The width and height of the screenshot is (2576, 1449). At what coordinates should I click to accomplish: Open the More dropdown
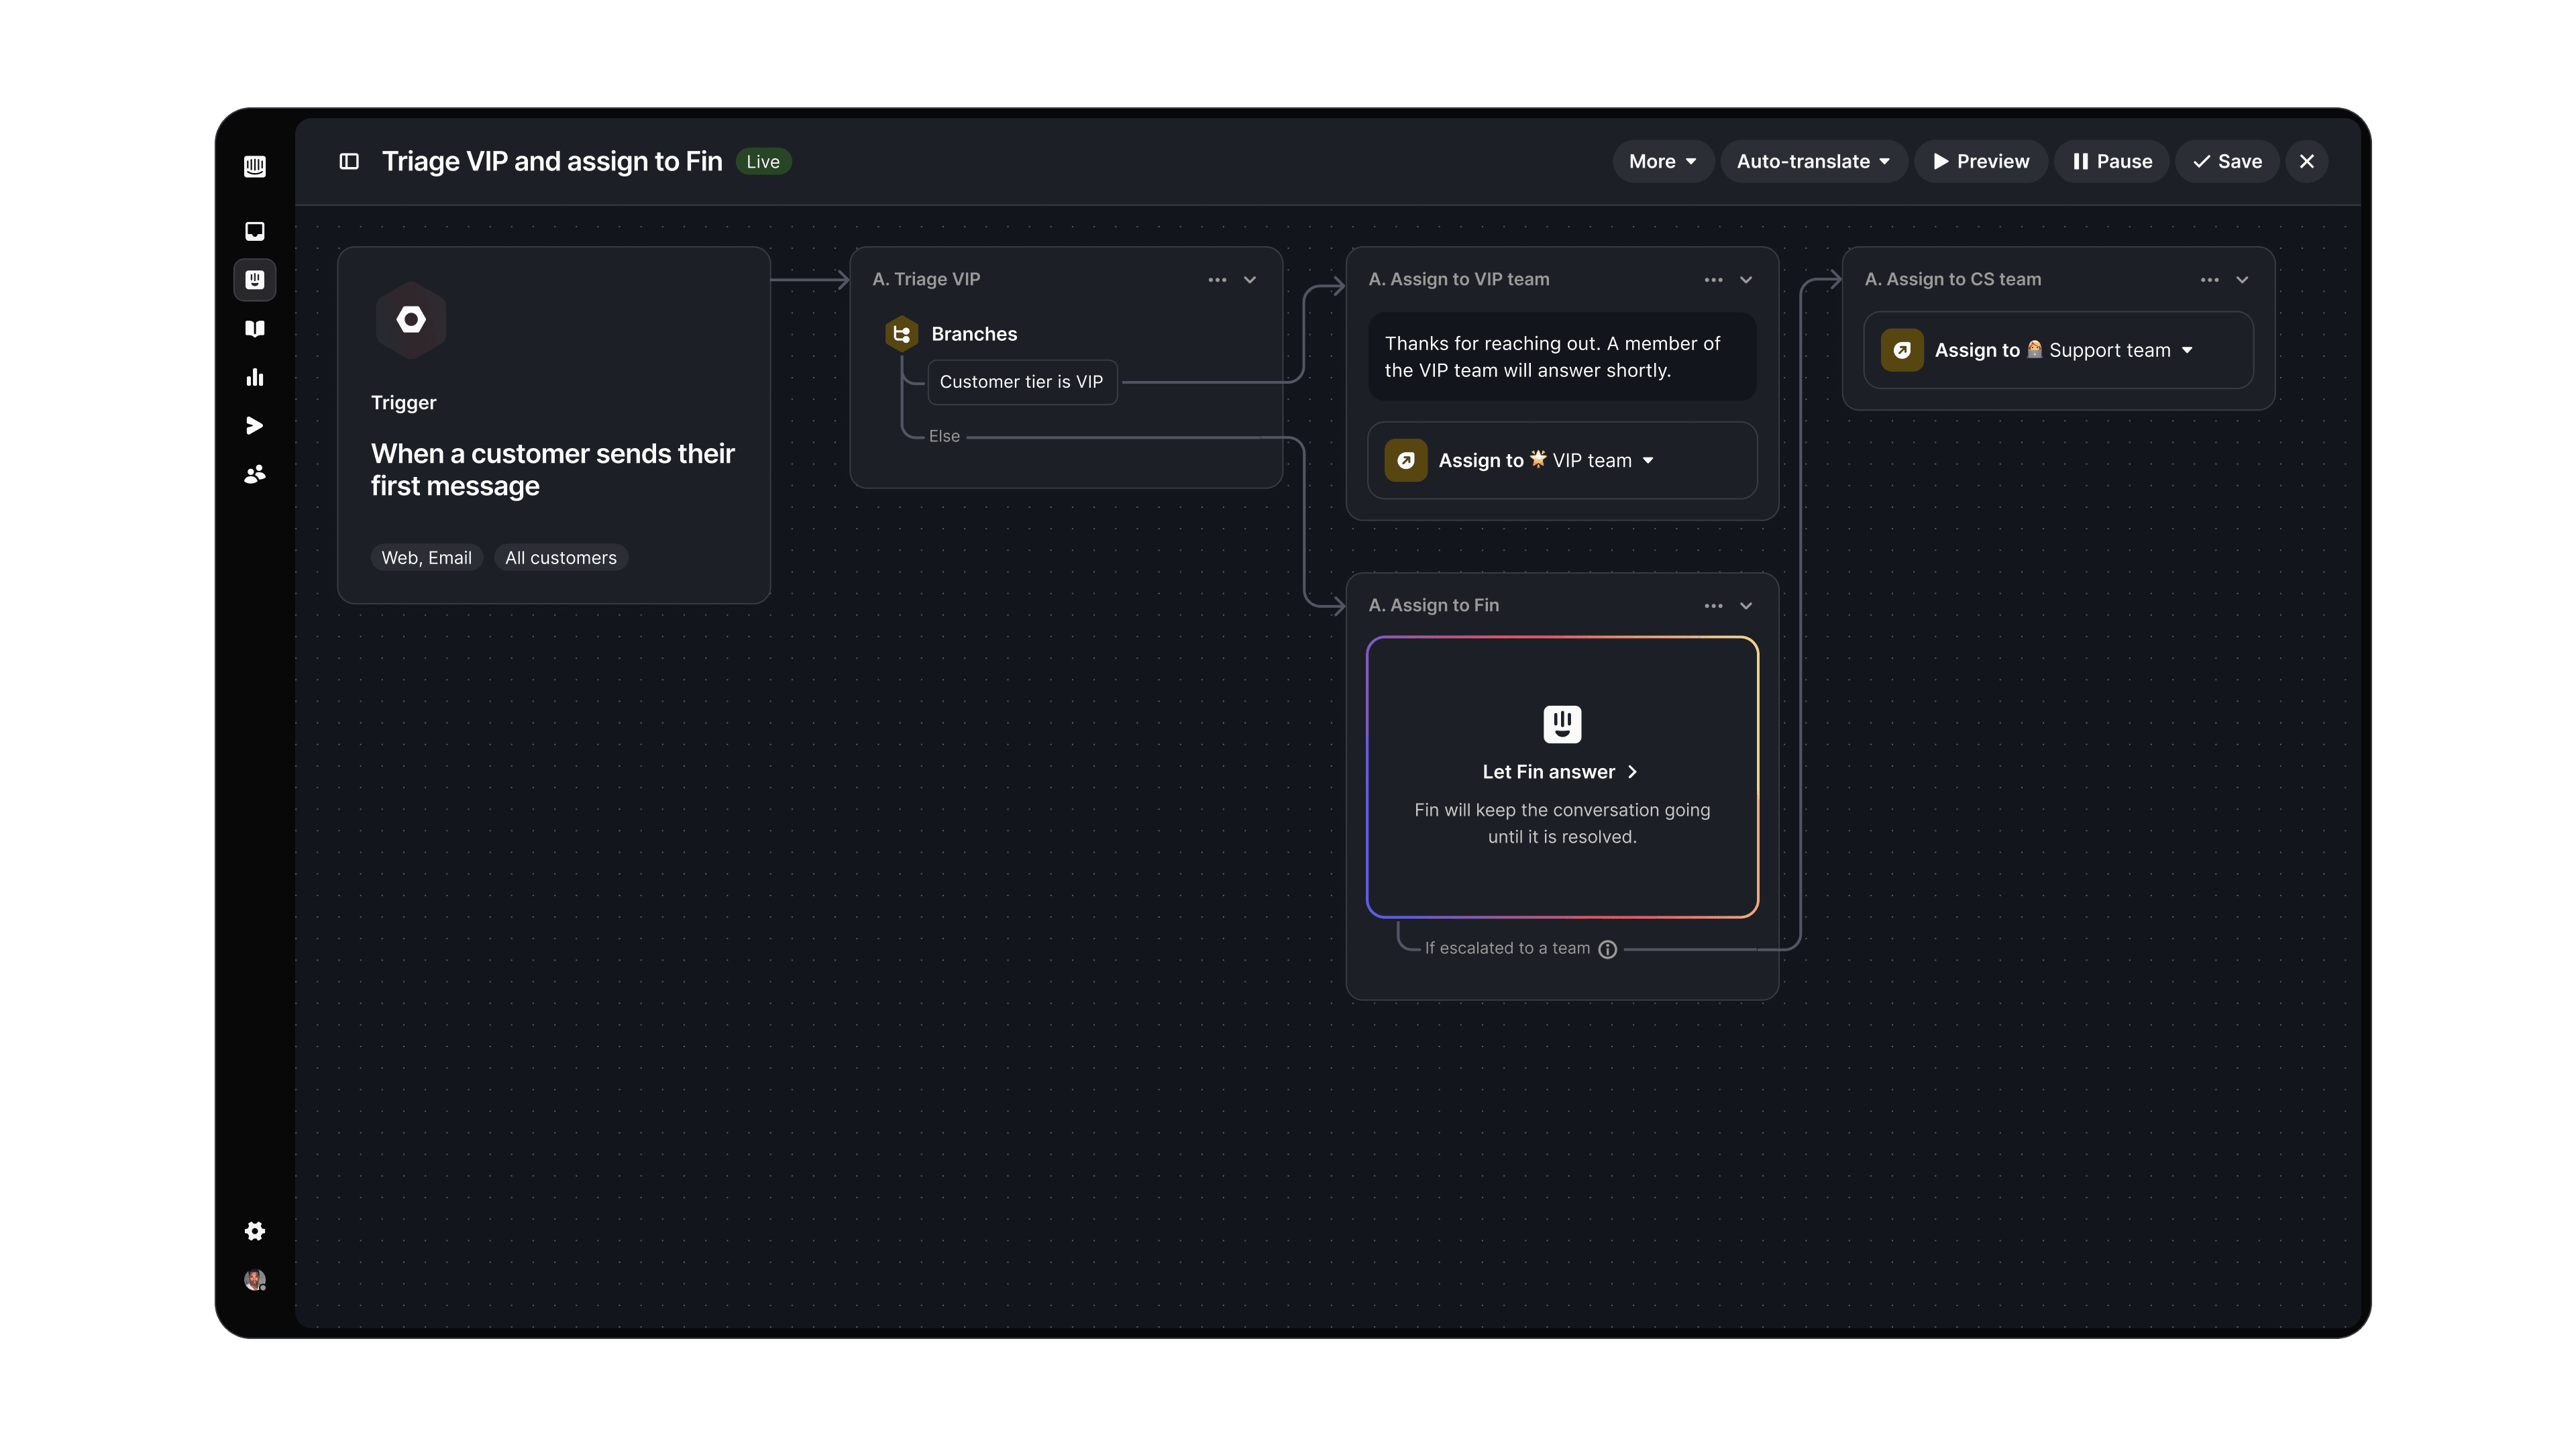click(x=1662, y=161)
